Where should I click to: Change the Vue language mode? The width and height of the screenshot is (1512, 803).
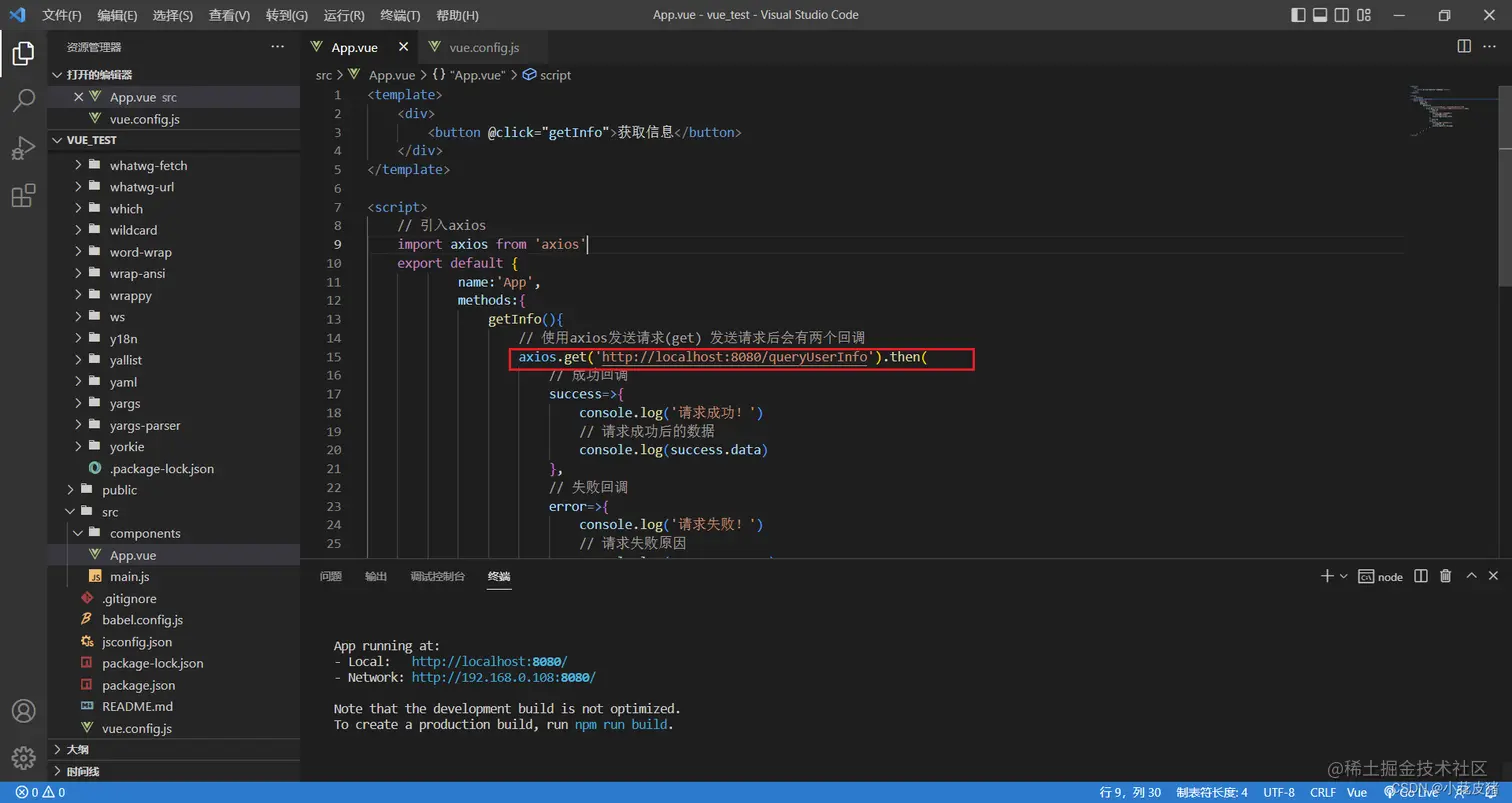tap(1357, 792)
